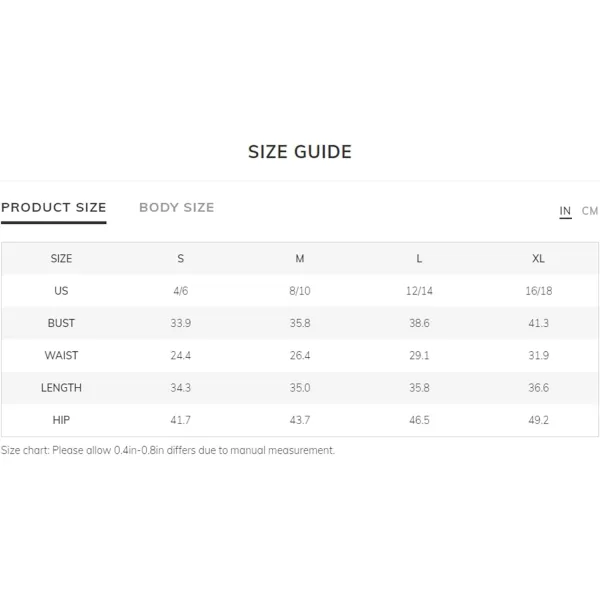This screenshot has width=600, height=600.
Task: Click the LENGTH row label
Action: coord(61,388)
